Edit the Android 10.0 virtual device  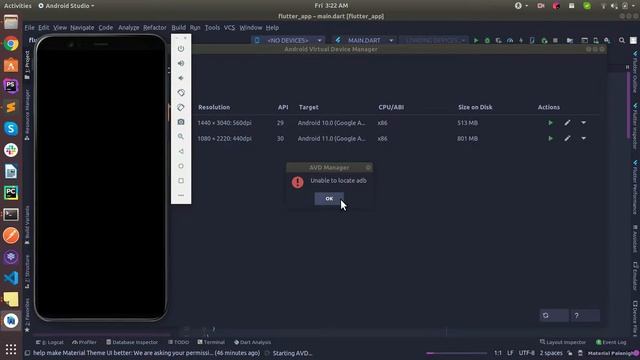567,123
